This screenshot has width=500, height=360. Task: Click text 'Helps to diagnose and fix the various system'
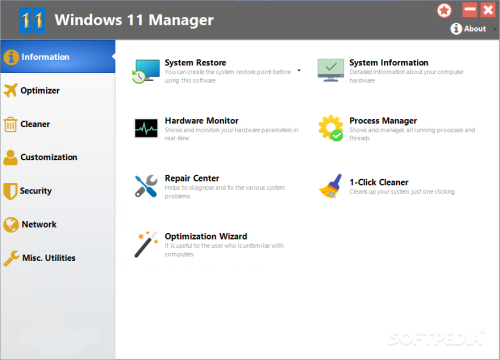pyautogui.click(x=225, y=188)
